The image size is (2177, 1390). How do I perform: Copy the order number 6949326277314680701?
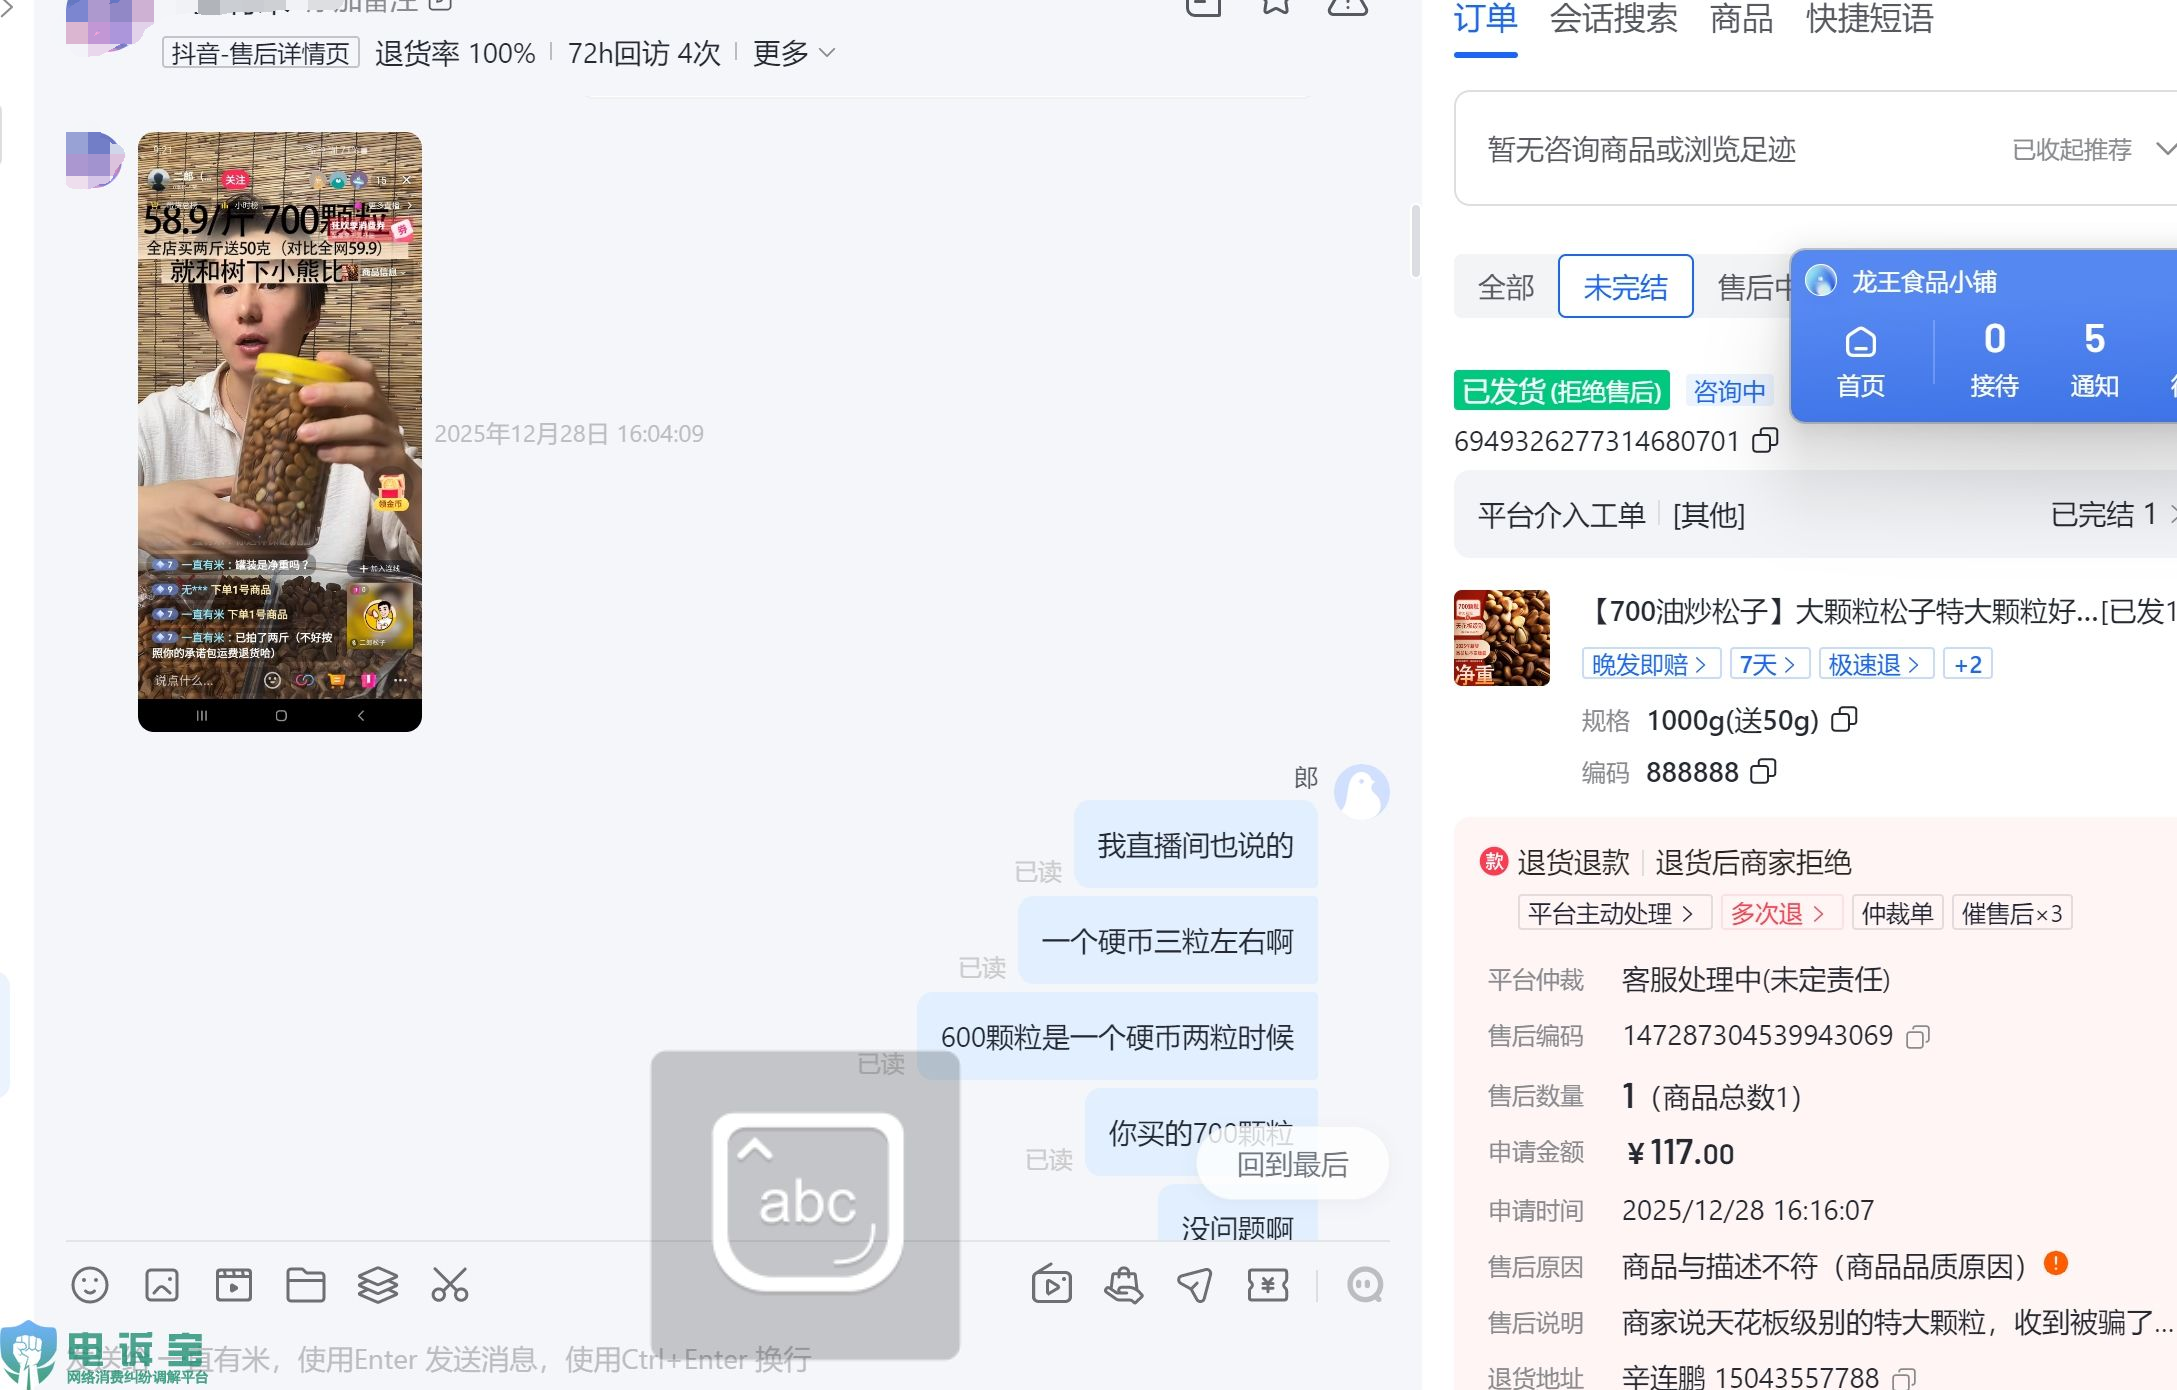point(1766,440)
